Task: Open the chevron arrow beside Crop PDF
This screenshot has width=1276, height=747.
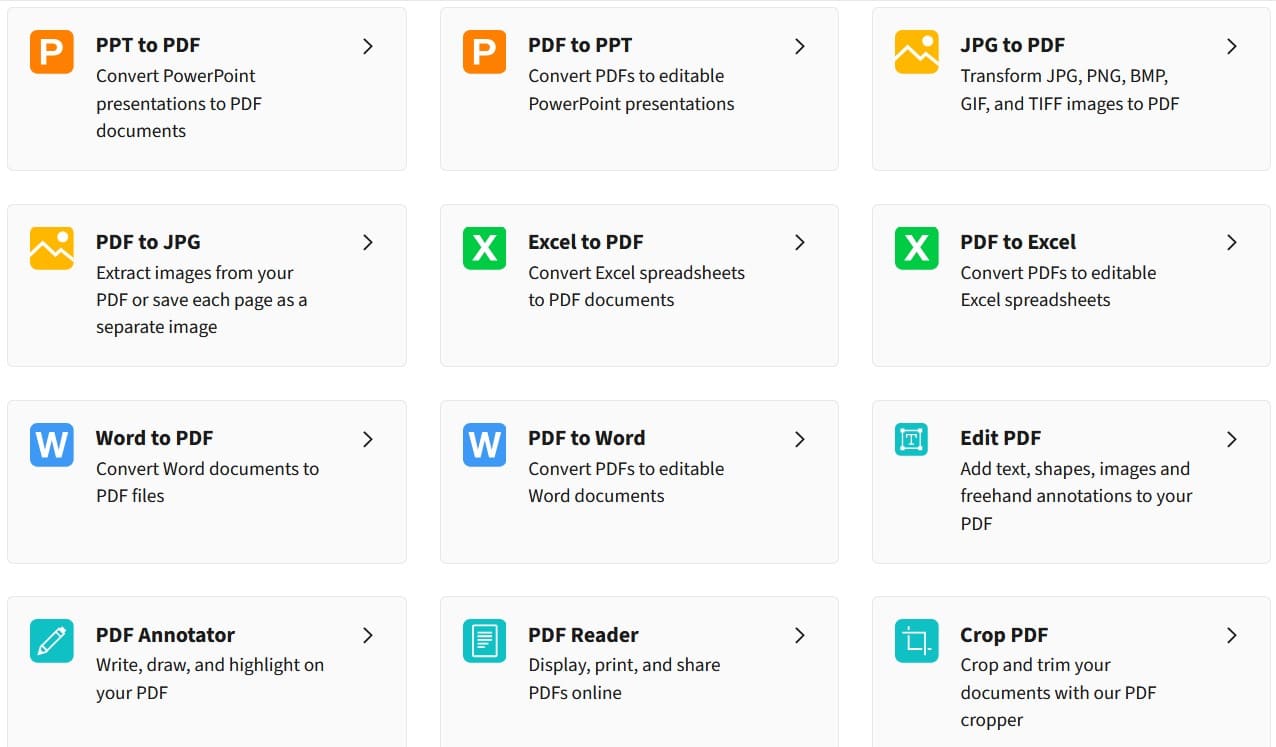Action: (x=1232, y=635)
